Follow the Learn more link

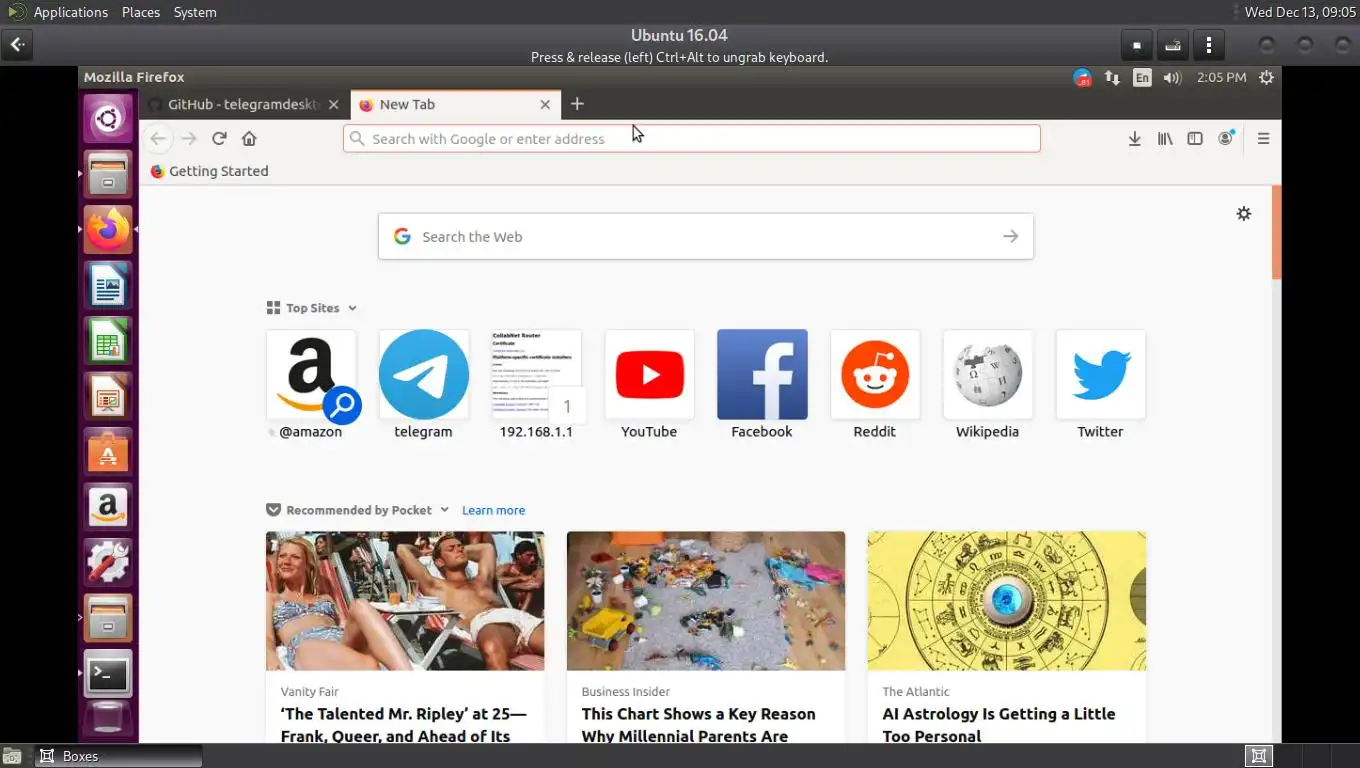coord(493,510)
